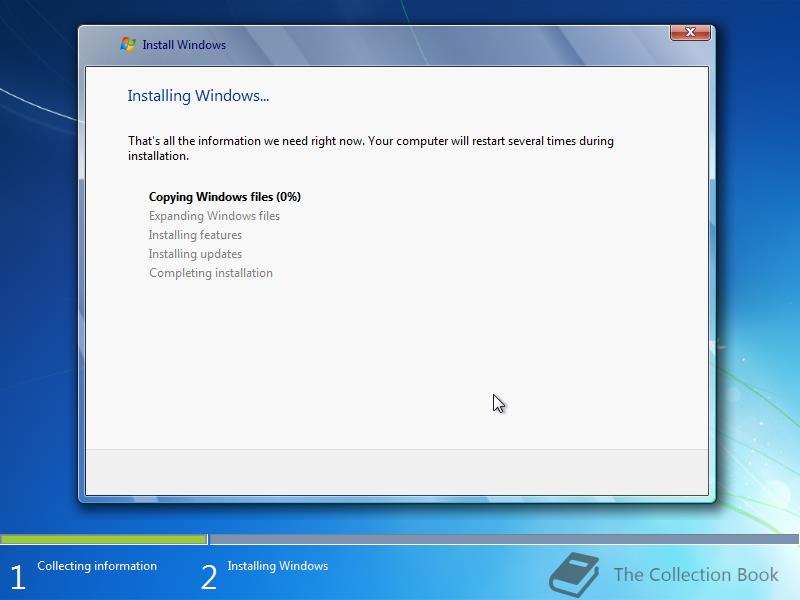800x600 pixels.
Task: Click the Install Windows title text
Action: tap(184, 45)
